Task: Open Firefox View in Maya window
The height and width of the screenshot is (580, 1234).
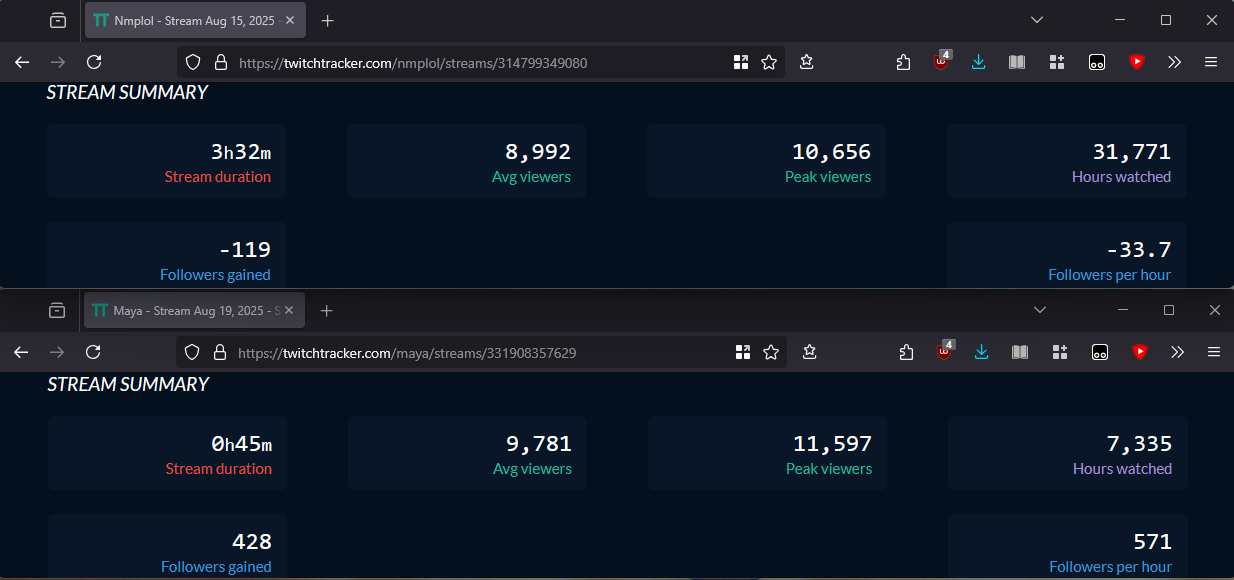Action: click(x=57, y=311)
